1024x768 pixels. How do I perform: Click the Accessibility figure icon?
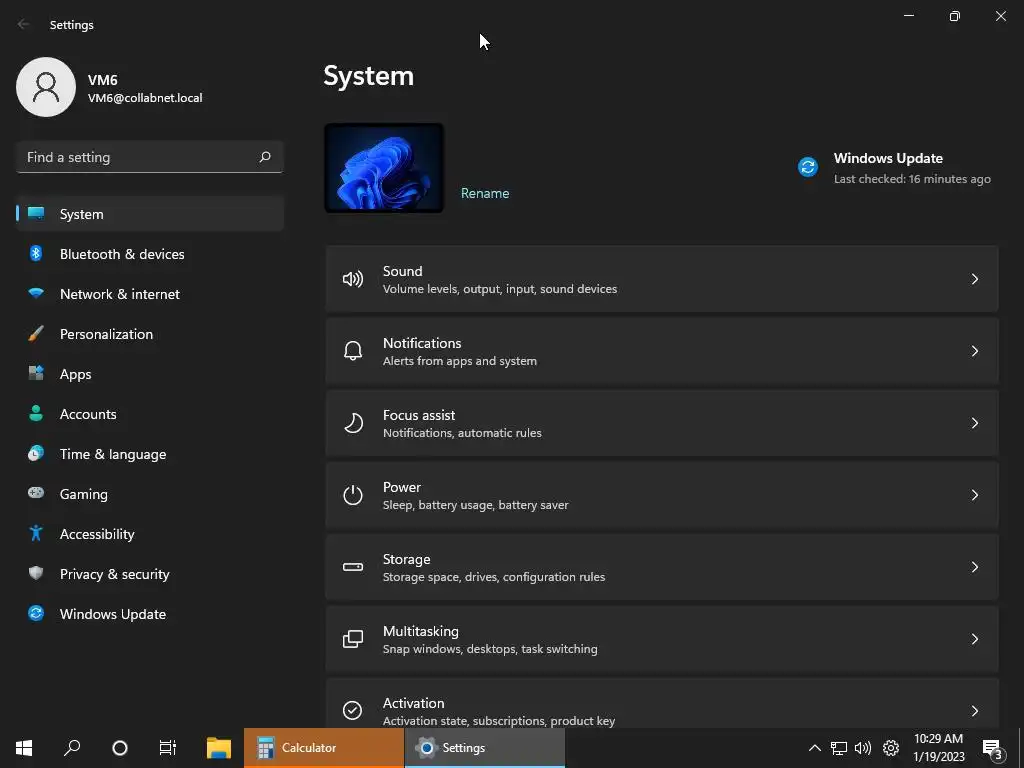(36, 534)
